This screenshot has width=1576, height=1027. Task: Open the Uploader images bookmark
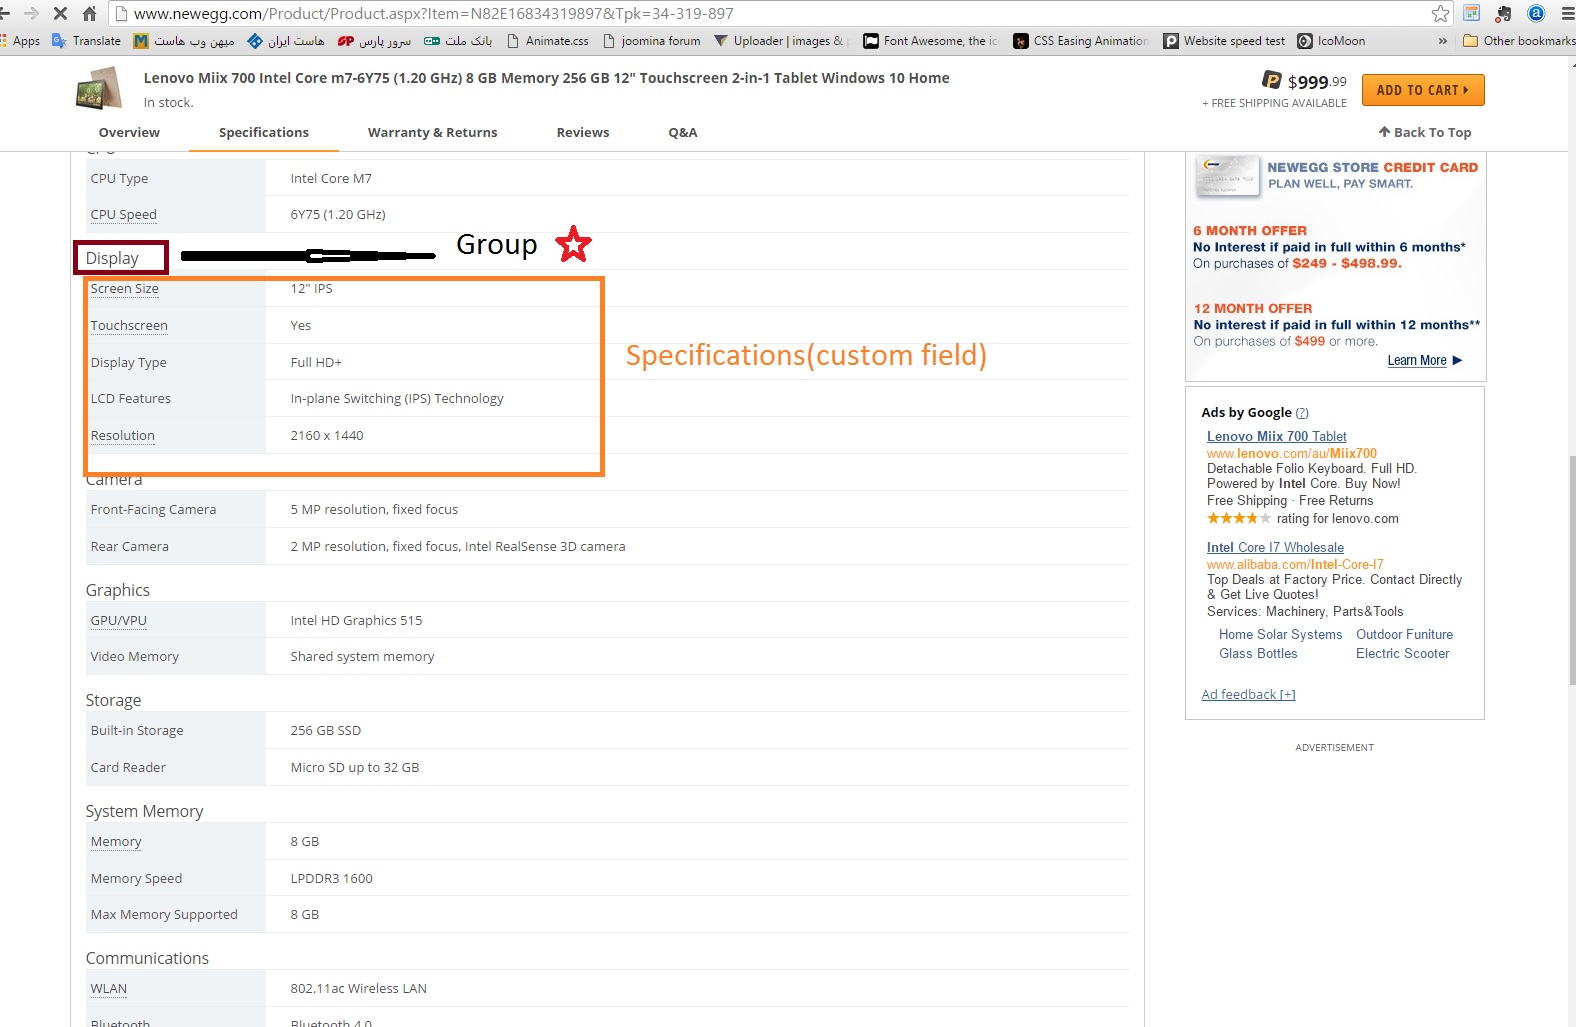[781, 41]
